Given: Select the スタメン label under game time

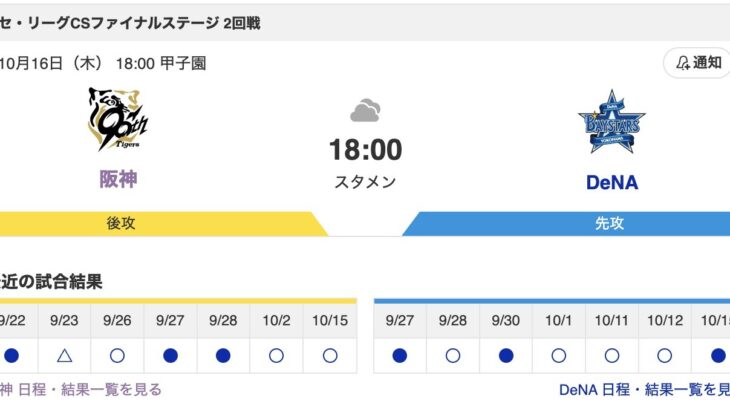Looking at the screenshot, I should click(365, 182).
